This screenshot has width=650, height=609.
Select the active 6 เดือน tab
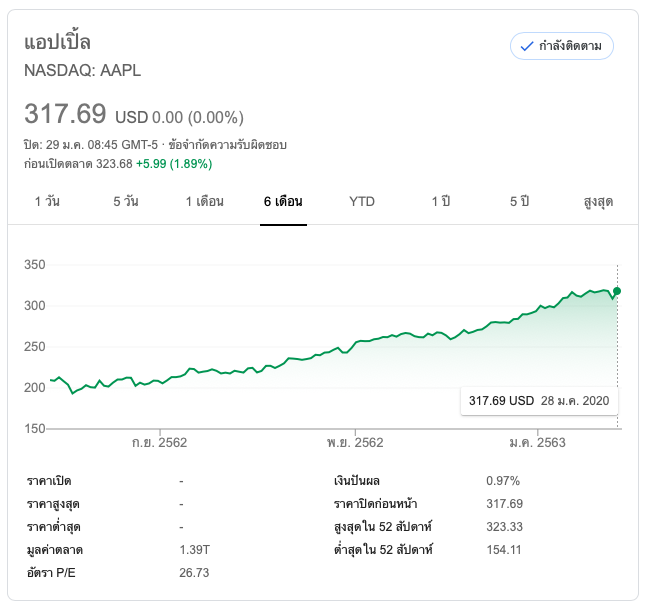point(283,201)
